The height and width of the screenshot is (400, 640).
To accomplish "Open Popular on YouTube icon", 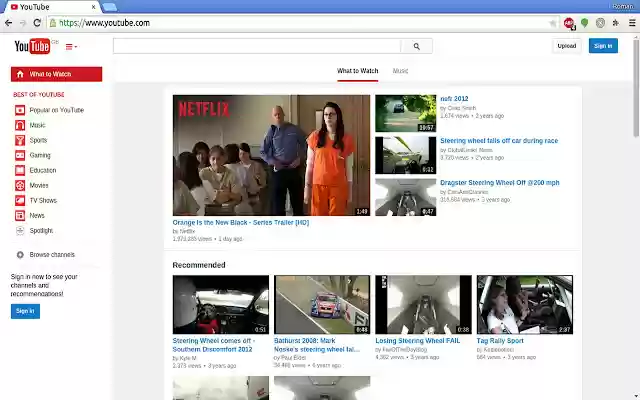I will click(x=20, y=110).
